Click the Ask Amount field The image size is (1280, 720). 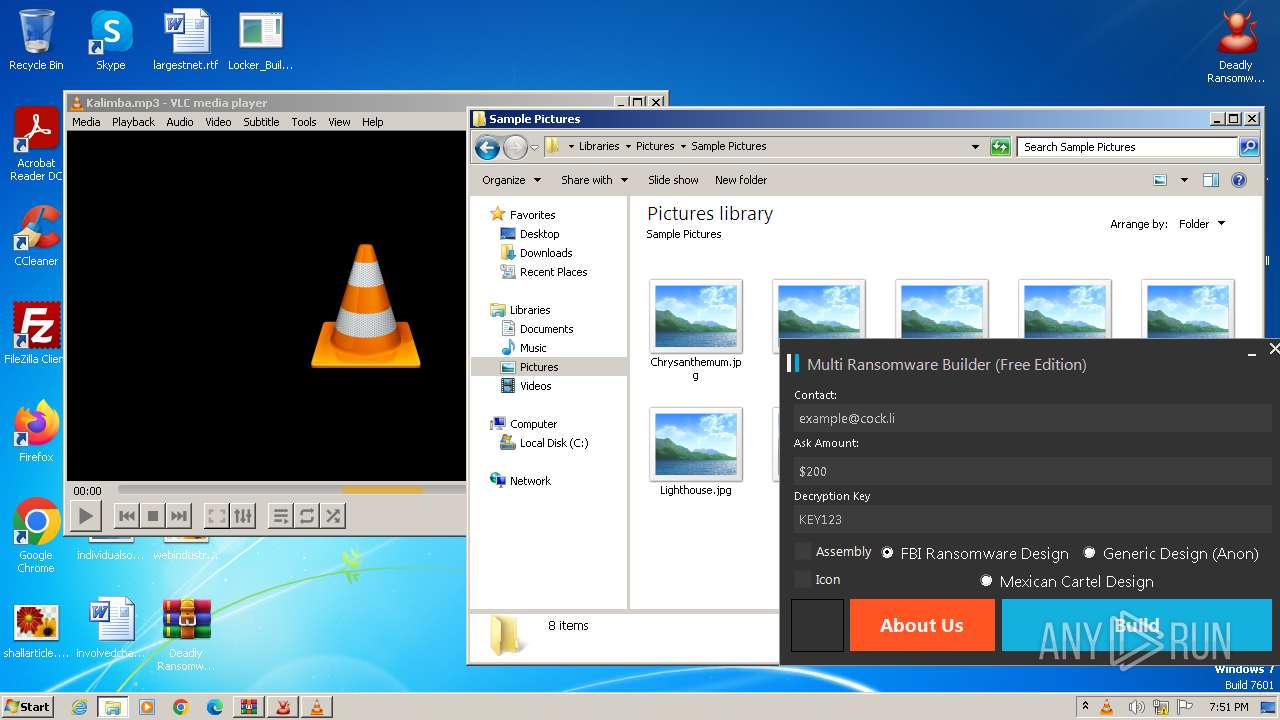pyautogui.click(x=1033, y=470)
